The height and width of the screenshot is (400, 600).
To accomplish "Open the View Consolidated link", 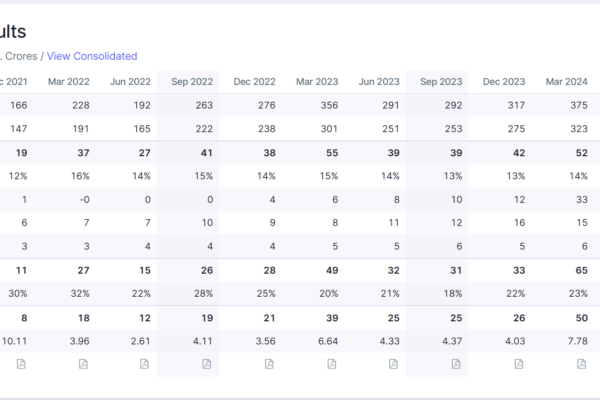I will click(92, 56).
